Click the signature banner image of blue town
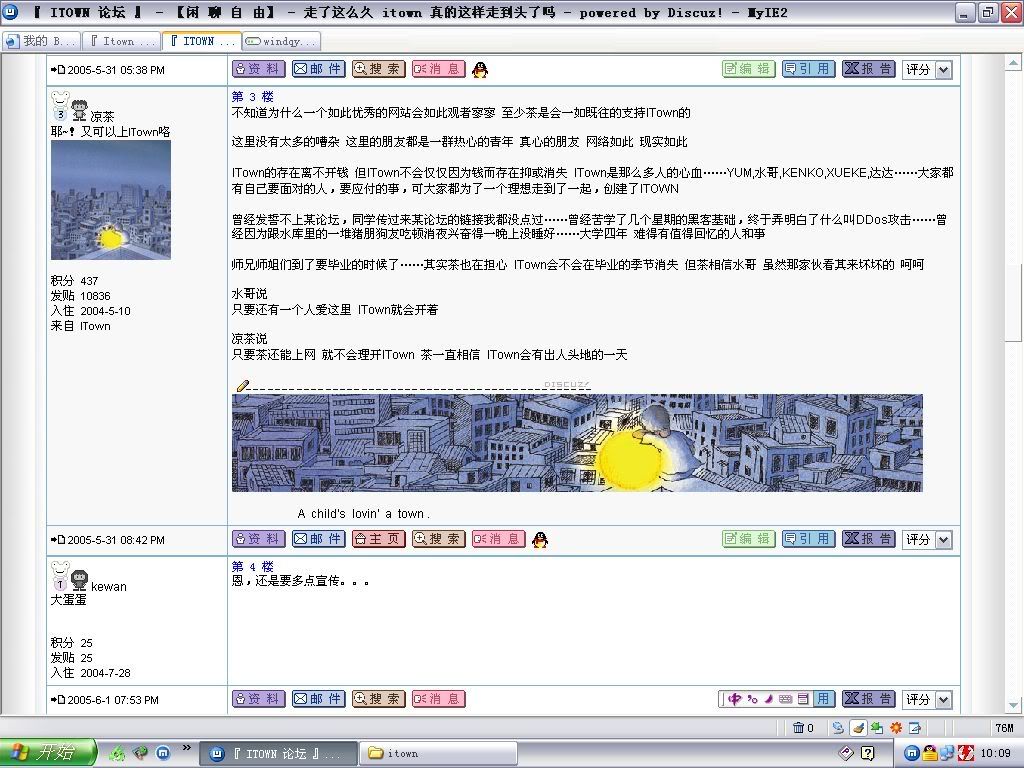 pos(577,443)
